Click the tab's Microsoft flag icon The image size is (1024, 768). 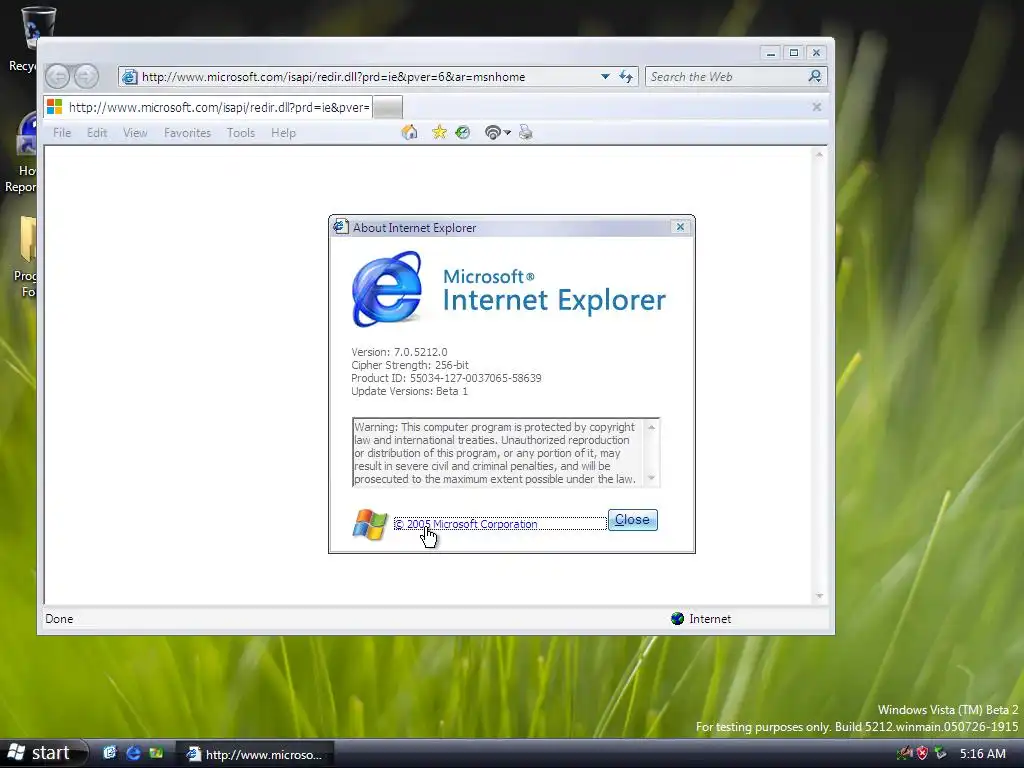point(55,106)
